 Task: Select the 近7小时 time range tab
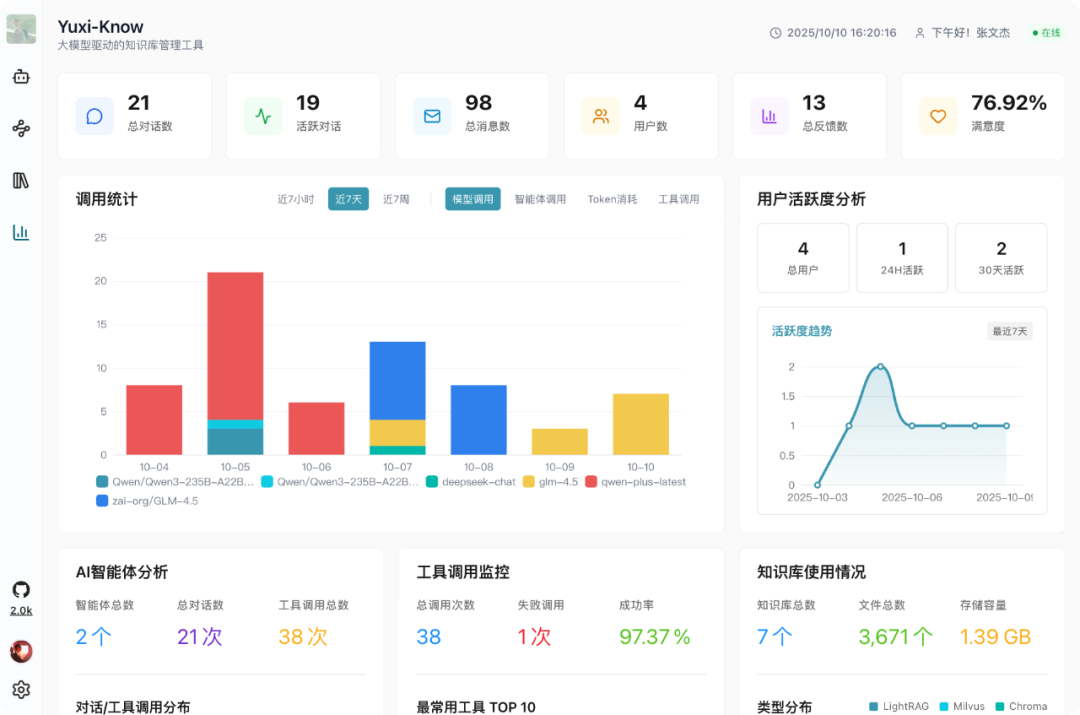click(296, 199)
